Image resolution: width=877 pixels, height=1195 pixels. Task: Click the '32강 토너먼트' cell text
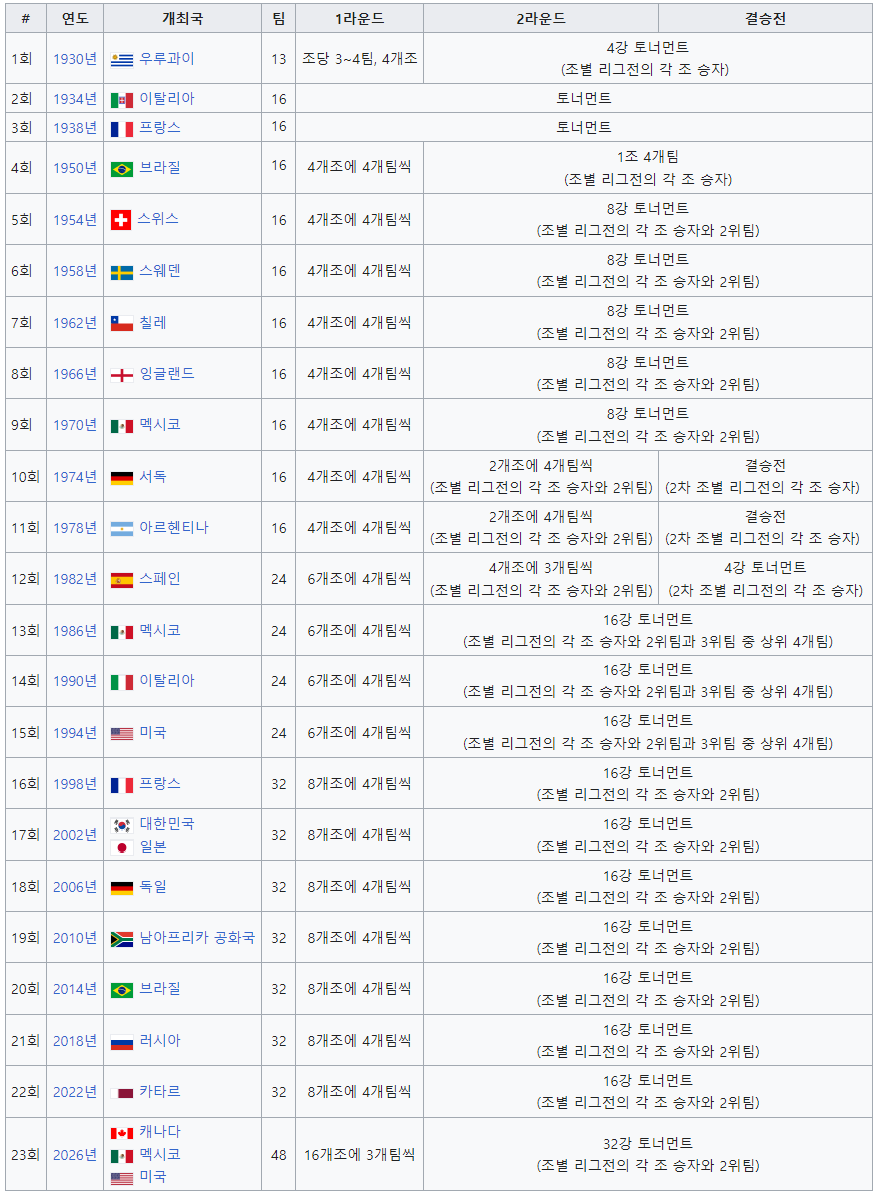[x=648, y=1143]
